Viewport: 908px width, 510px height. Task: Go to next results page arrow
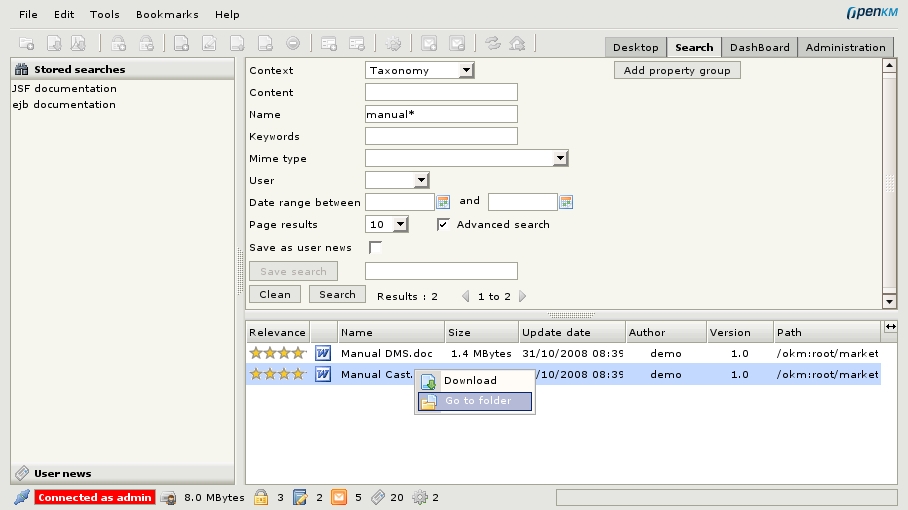522,296
